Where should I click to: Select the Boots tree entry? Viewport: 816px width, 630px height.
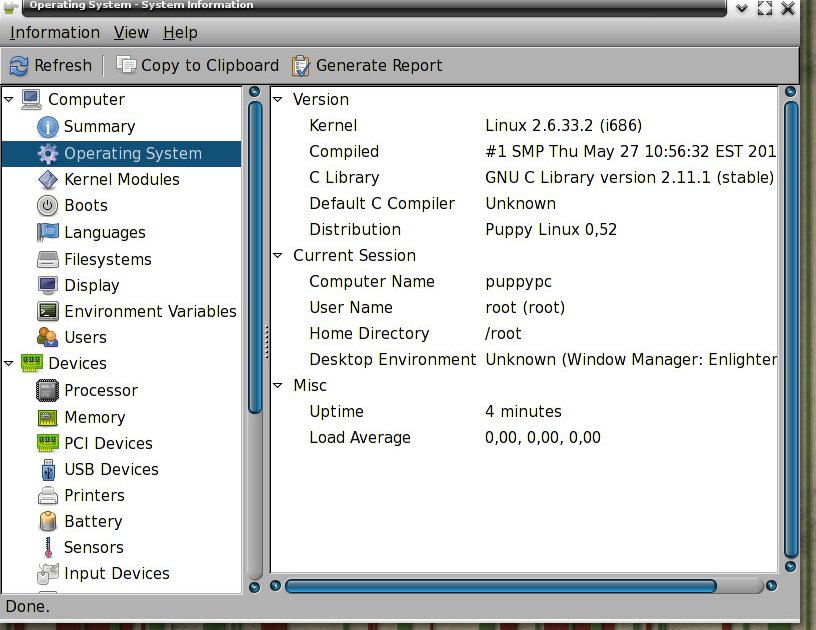click(86, 205)
